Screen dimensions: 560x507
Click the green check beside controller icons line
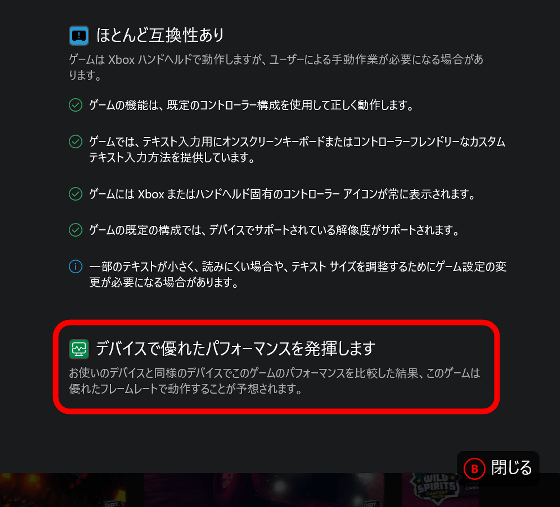[75, 194]
